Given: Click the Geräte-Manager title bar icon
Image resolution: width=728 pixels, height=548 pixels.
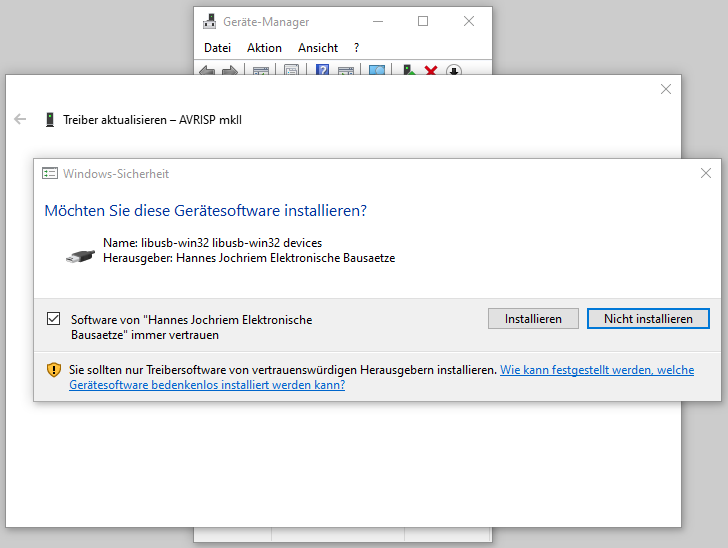Looking at the screenshot, I should (209, 21).
